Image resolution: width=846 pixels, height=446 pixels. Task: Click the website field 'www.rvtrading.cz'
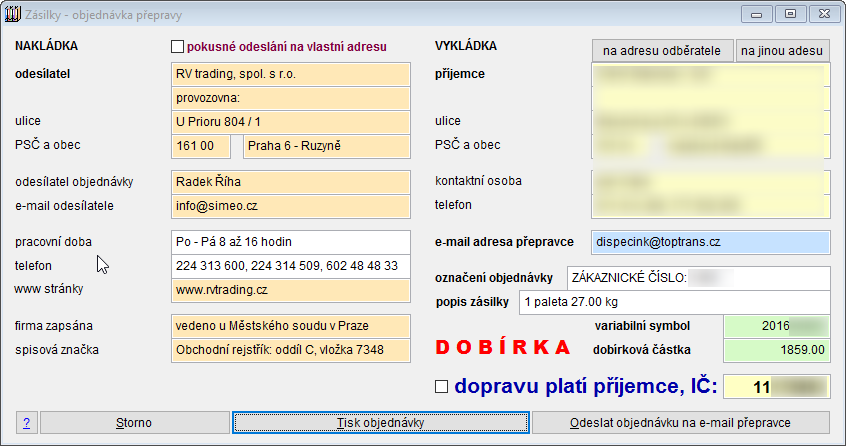click(289, 290)
